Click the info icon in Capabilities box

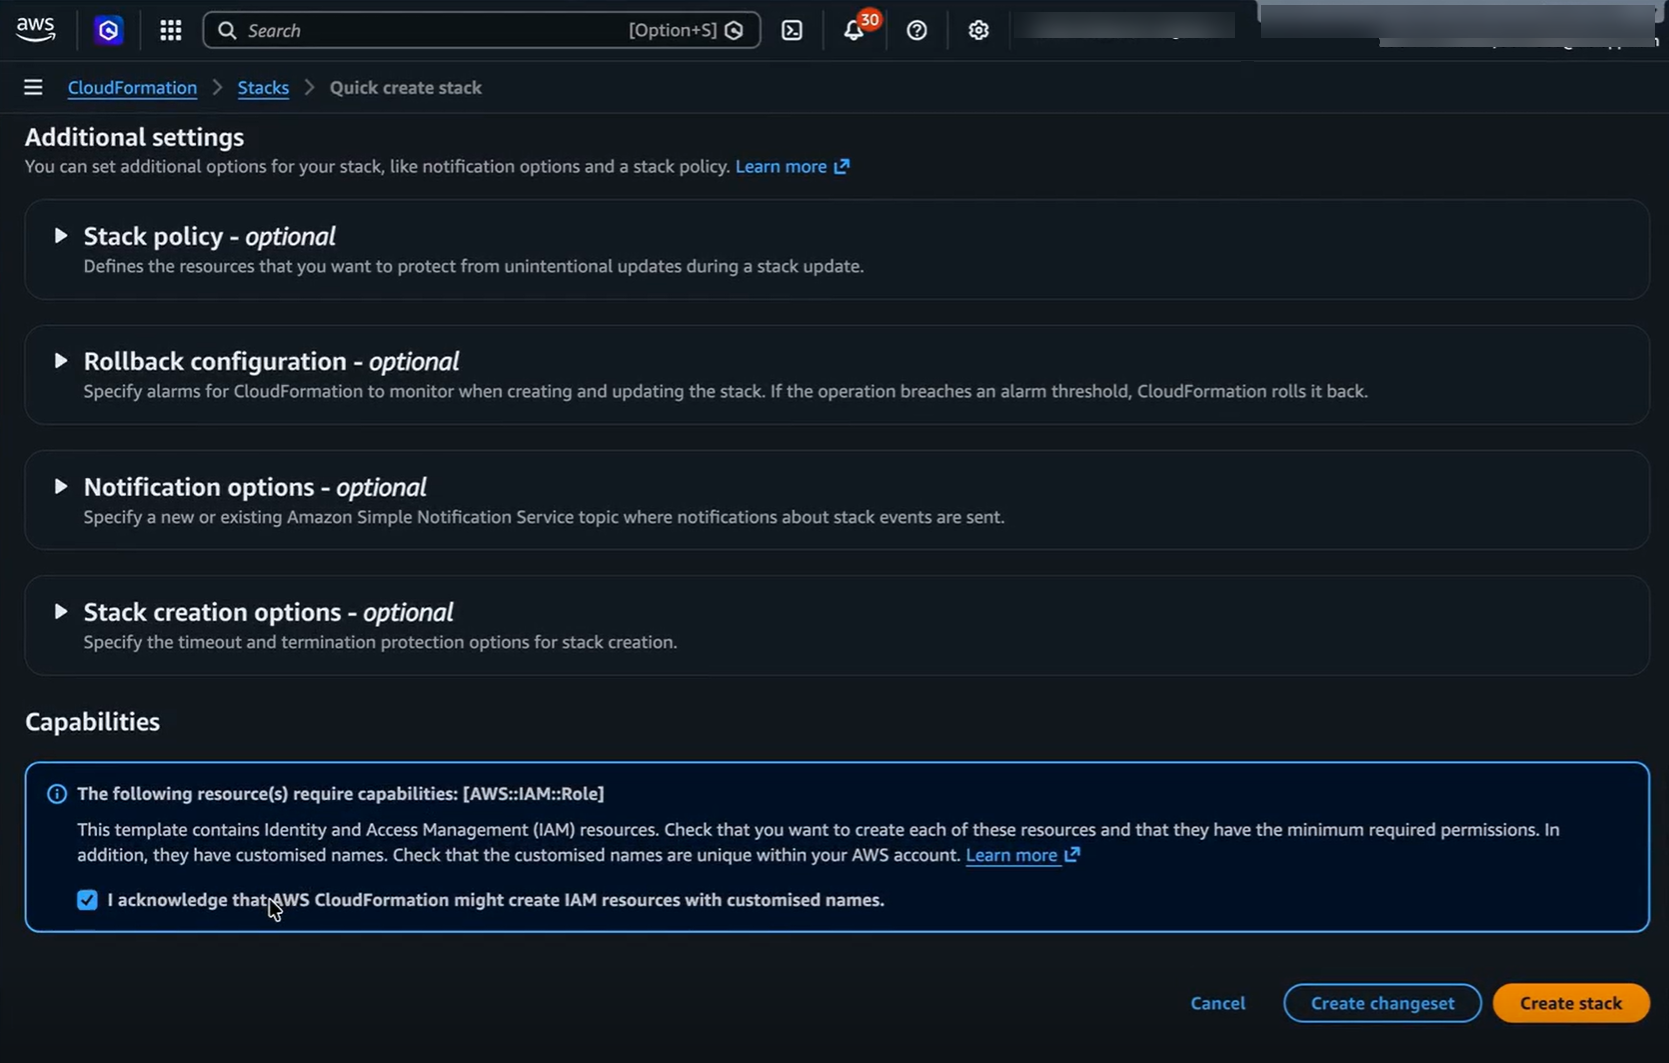tap(57, 793)
